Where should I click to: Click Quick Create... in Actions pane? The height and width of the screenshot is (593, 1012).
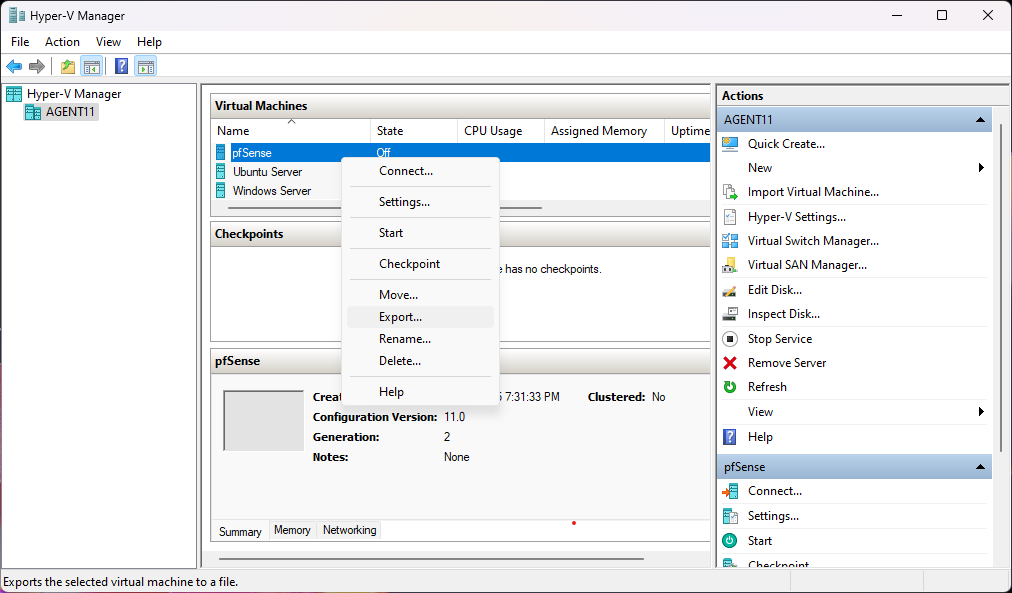point(786,144)
